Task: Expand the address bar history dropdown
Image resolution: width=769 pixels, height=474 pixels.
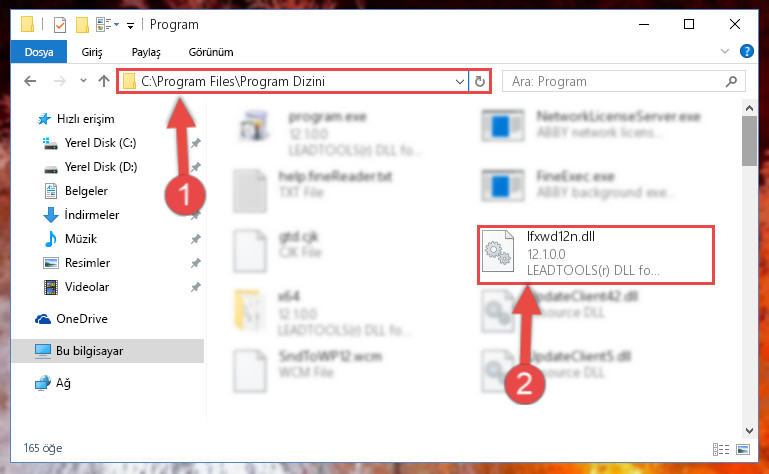Action: point(460,81)
